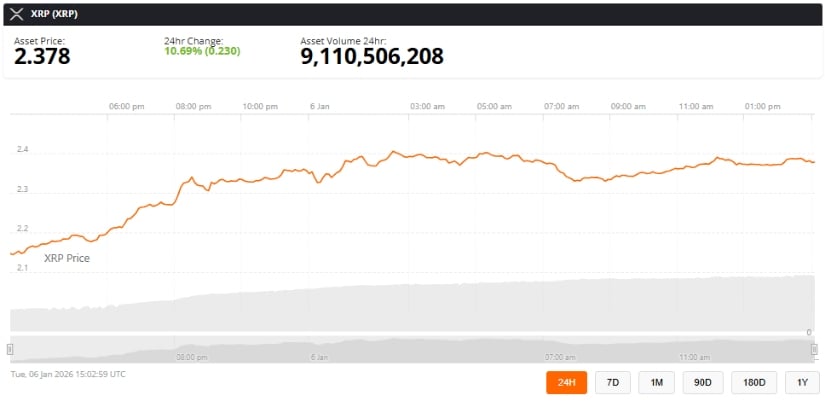Click the UTC timestamp text
Screen dimensions: 825x401
click(68, 374)
